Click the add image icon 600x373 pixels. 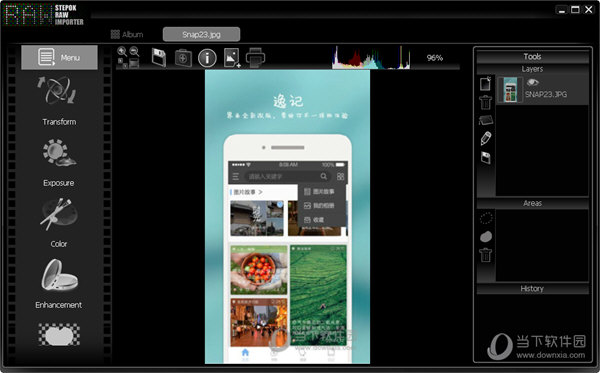[232, 58]
